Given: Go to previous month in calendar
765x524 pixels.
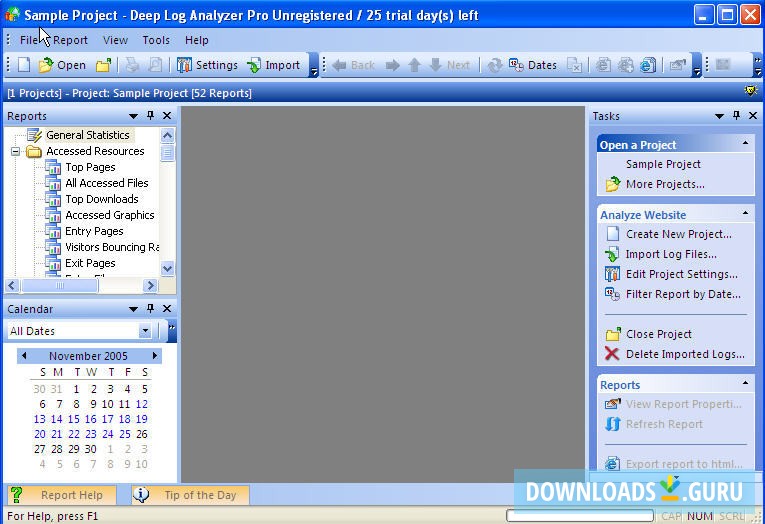Looking at the screenshot, I should coord(24,355).
